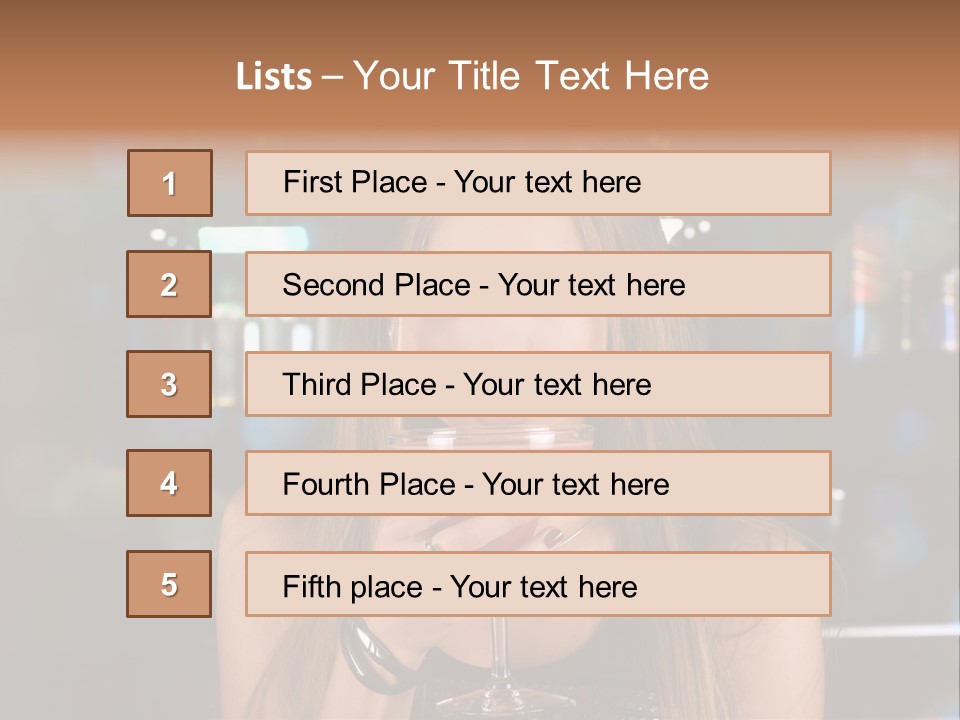Select the "Second Place - Your text here" bar
Screen dimensions: 960x720
click(x=538, y=284)
